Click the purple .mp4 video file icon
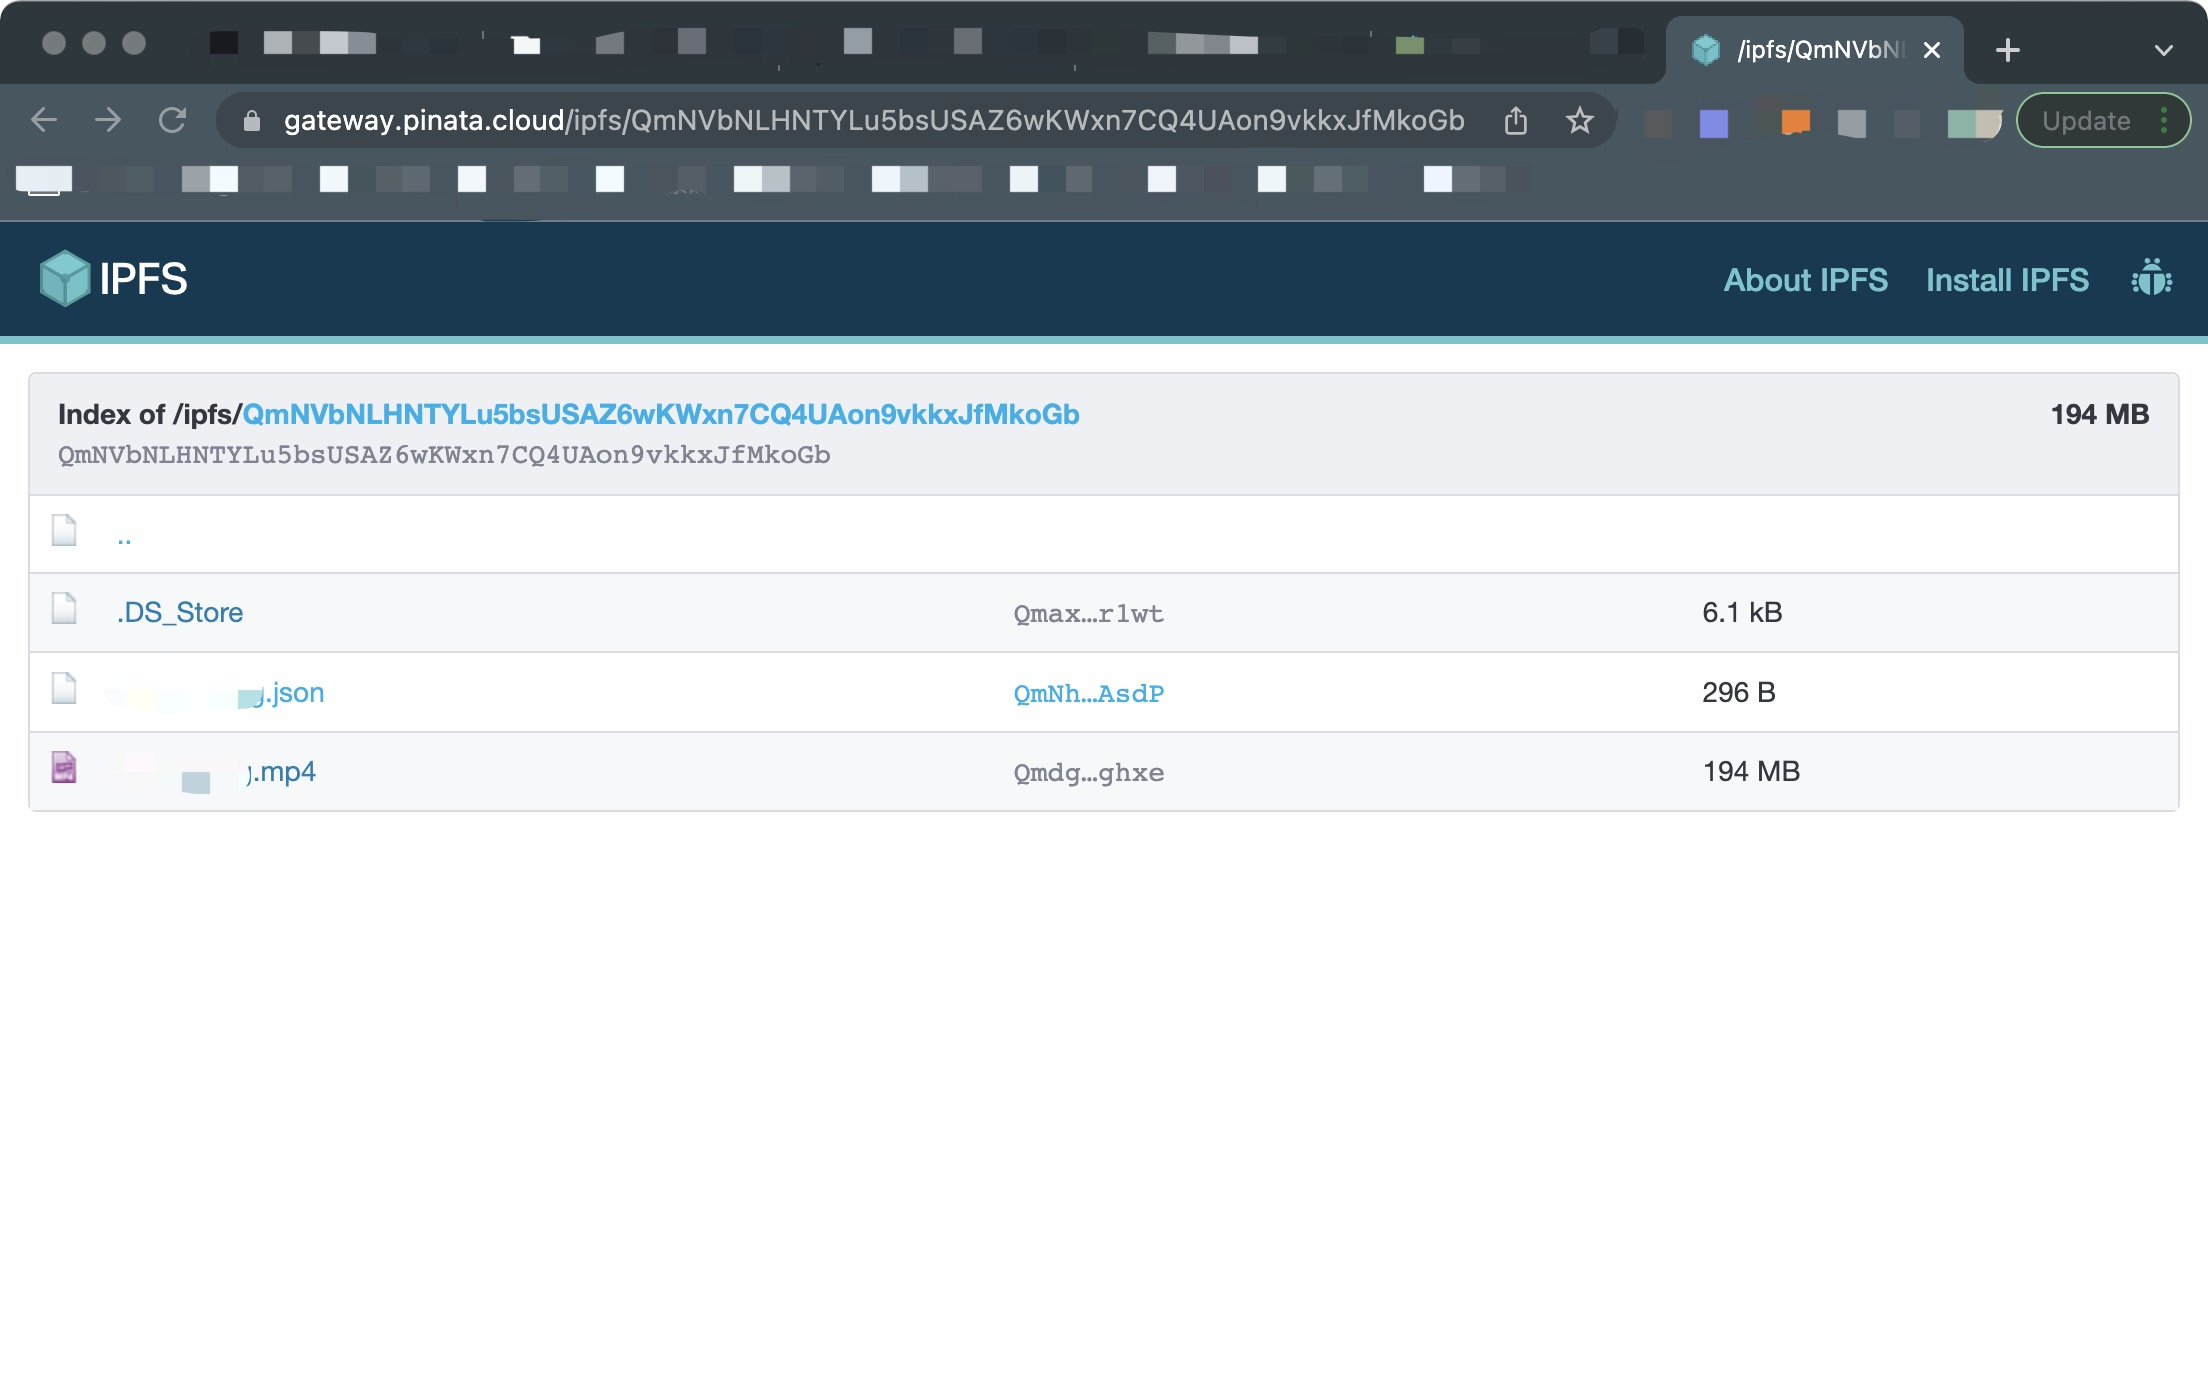 point(64,767)
